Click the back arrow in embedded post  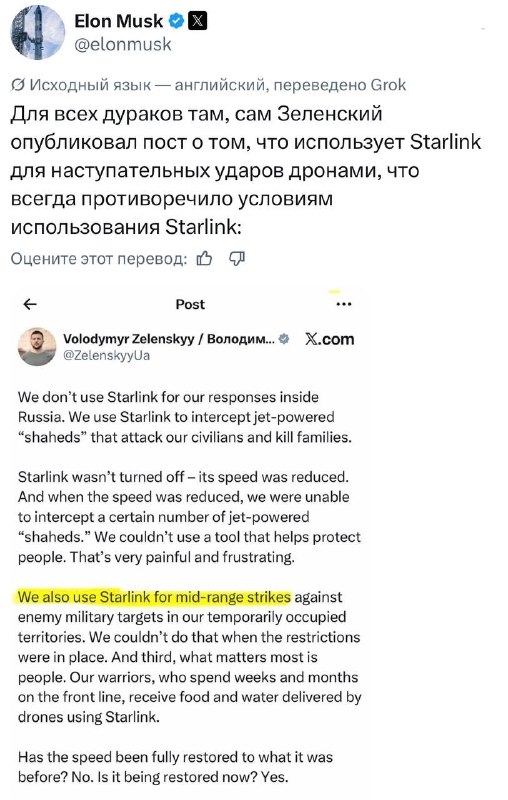pos(30,305)
